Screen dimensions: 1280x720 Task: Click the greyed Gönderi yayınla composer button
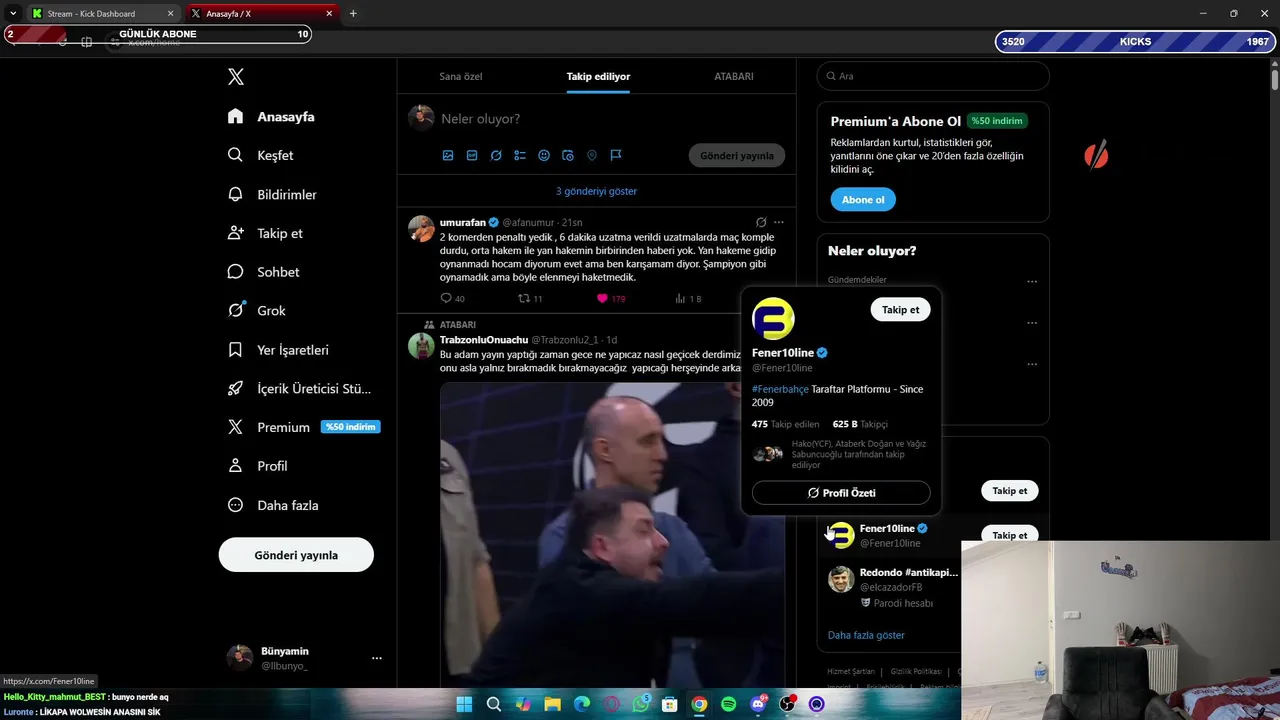tap(737, 156)
